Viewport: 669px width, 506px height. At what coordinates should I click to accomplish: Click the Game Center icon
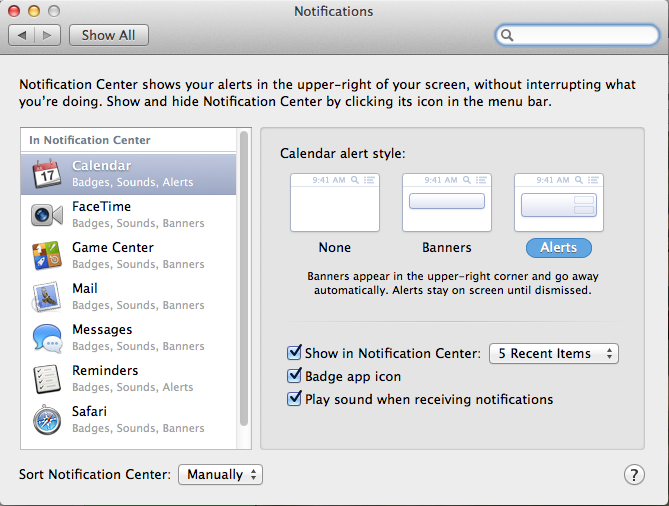(x=47, y=256)
